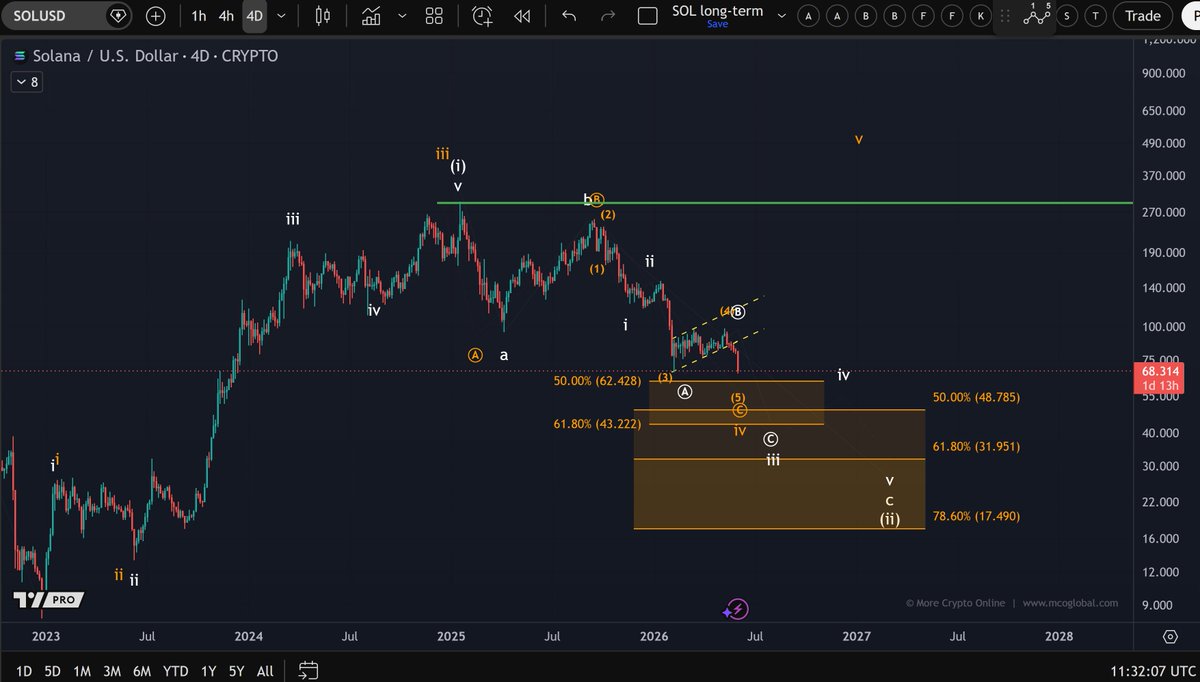This screenshot has height=682, width=1200.
Task: Click the 50.00% (48.785) fib label
Action: point(976,397)
